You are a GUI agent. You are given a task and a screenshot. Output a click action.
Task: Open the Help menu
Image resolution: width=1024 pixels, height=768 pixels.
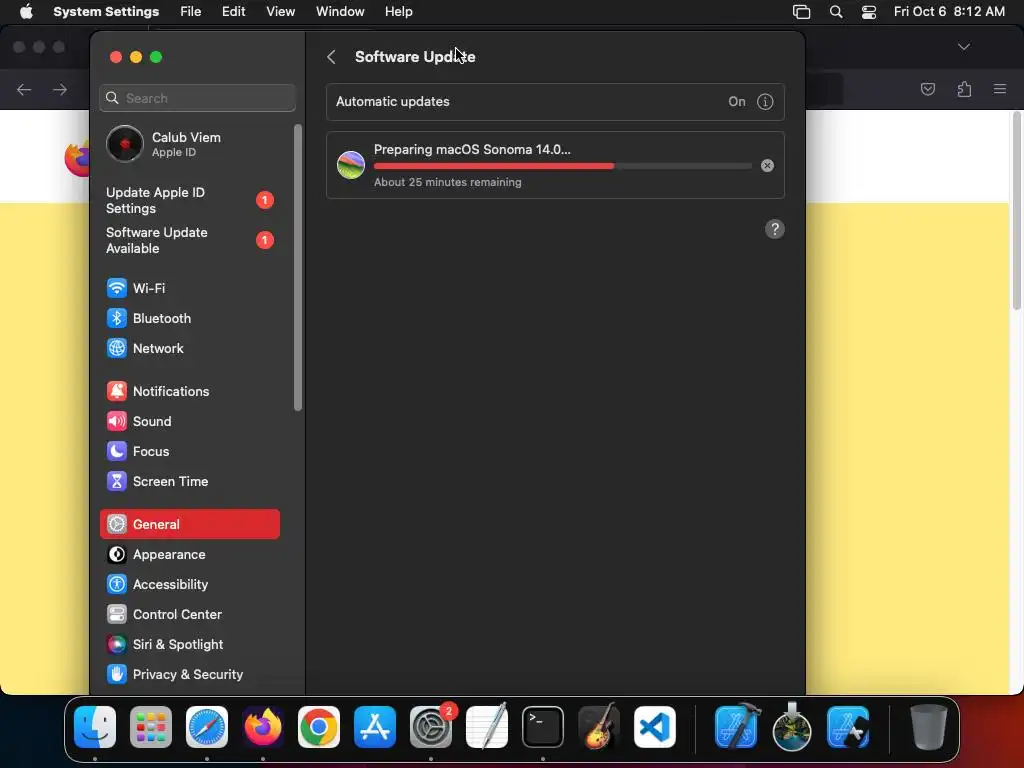398,12
